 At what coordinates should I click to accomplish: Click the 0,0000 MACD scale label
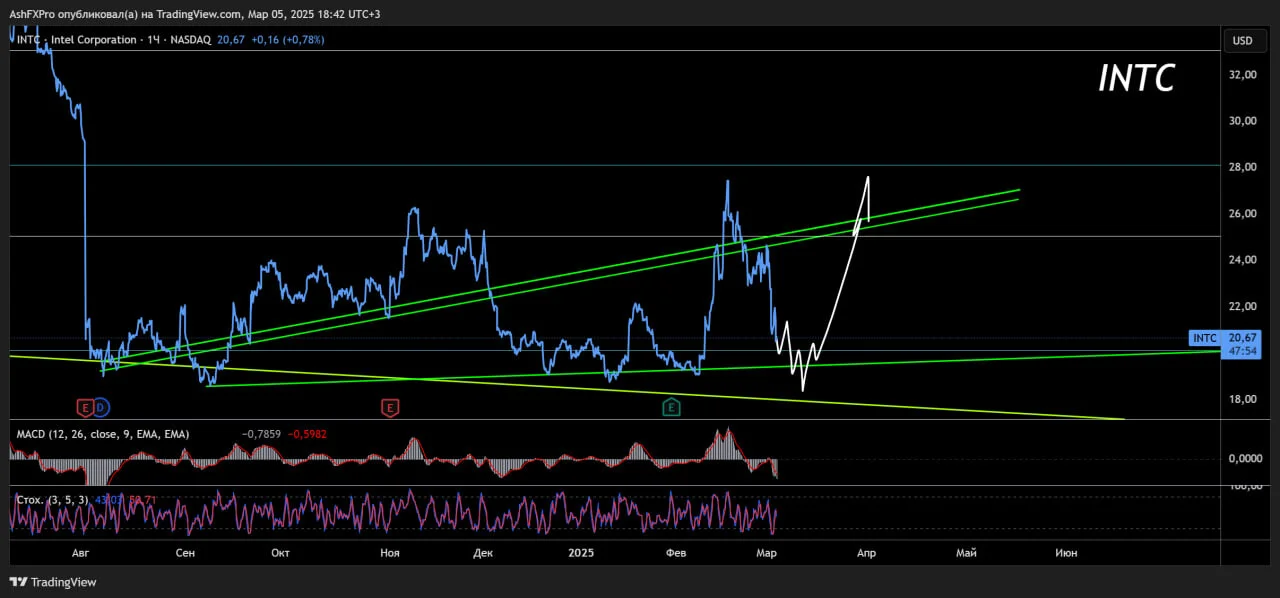tap(1245, 458)
